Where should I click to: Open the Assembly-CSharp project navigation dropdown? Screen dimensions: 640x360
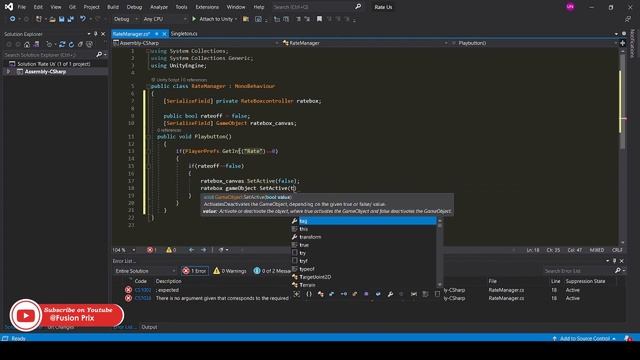coord(196,43)
